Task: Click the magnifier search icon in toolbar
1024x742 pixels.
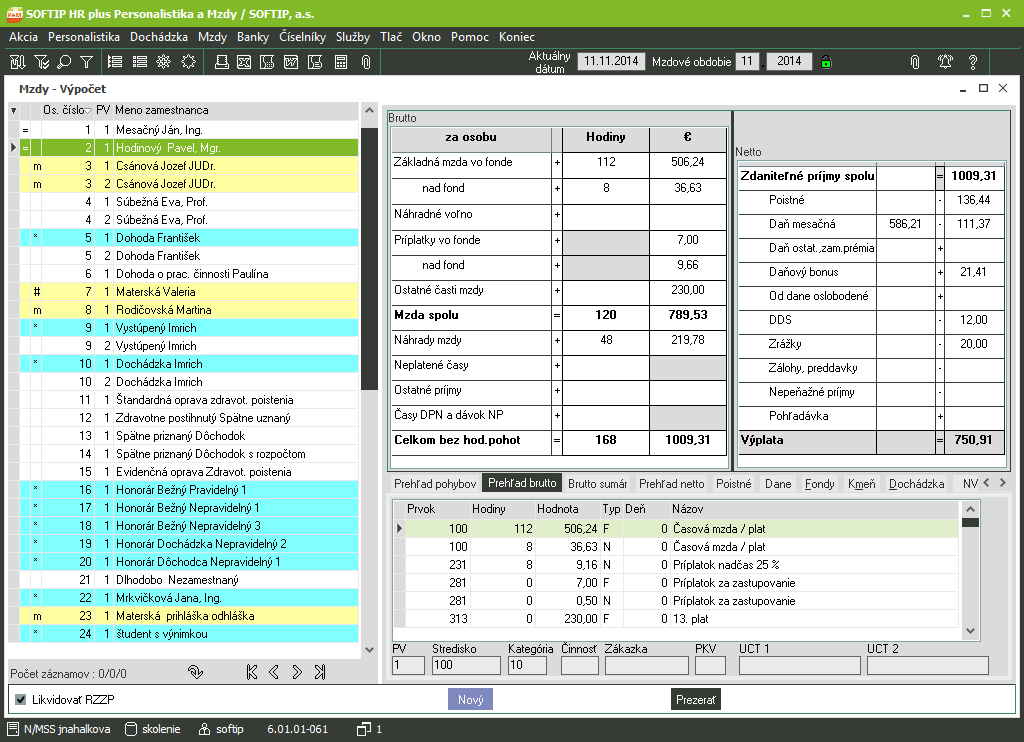Action: 63,62
